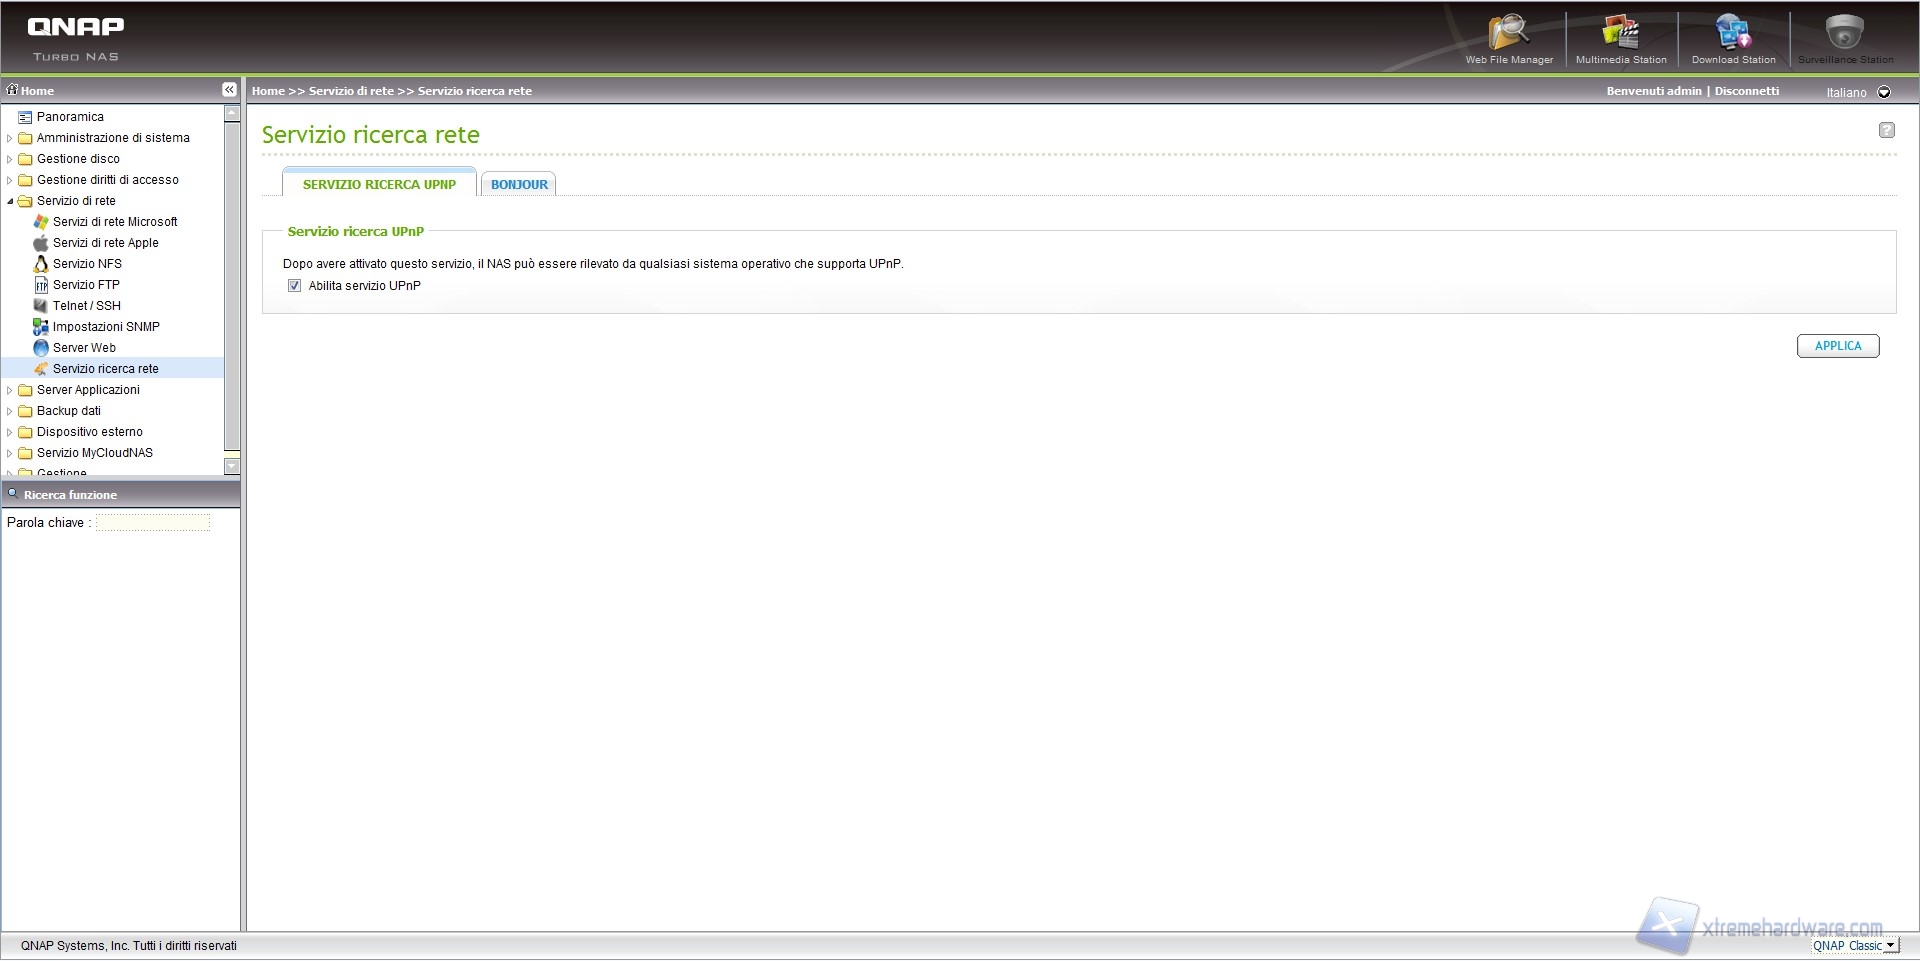Image resolution: width=1920 pixels, height=961 pixels.
Task: Select the Servizio Ricerca UPnP tab
Action: tap(379, 185)
